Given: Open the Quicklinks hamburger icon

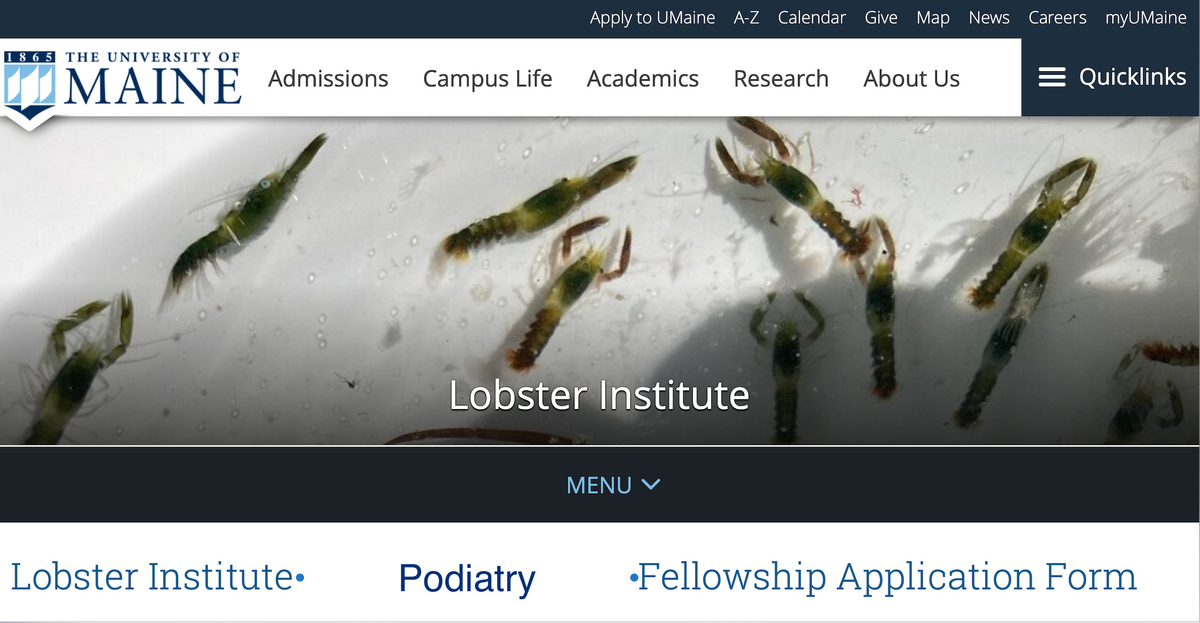Looking at the screenshot, I should point(1052,78).
